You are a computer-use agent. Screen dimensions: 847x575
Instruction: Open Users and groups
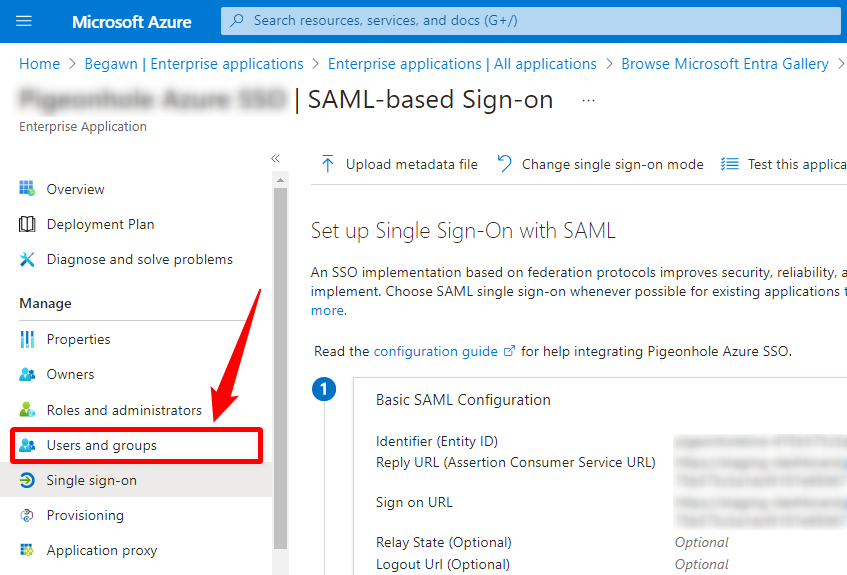[x=102, y=445]
